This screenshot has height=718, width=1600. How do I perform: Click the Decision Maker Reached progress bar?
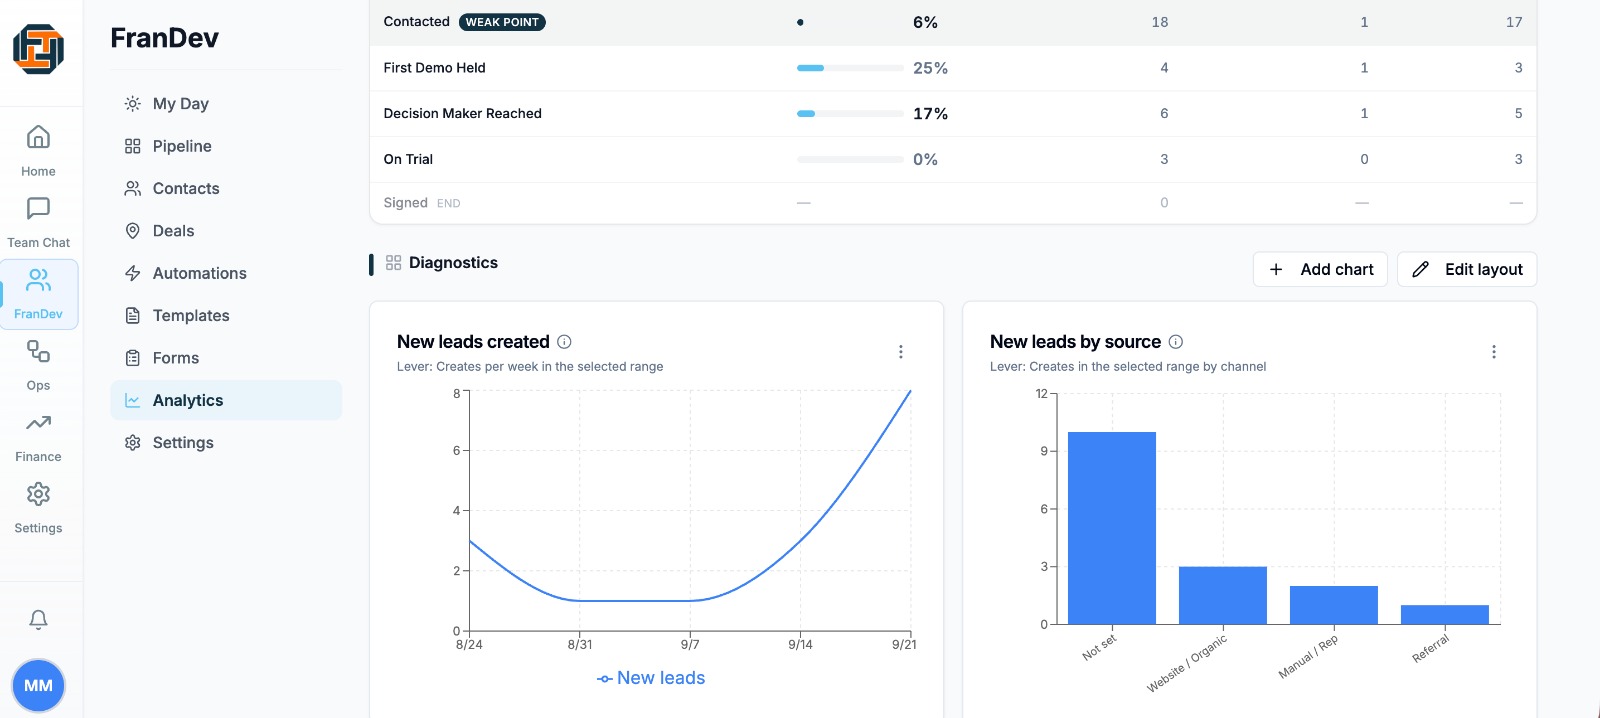(x=850, y=114)
